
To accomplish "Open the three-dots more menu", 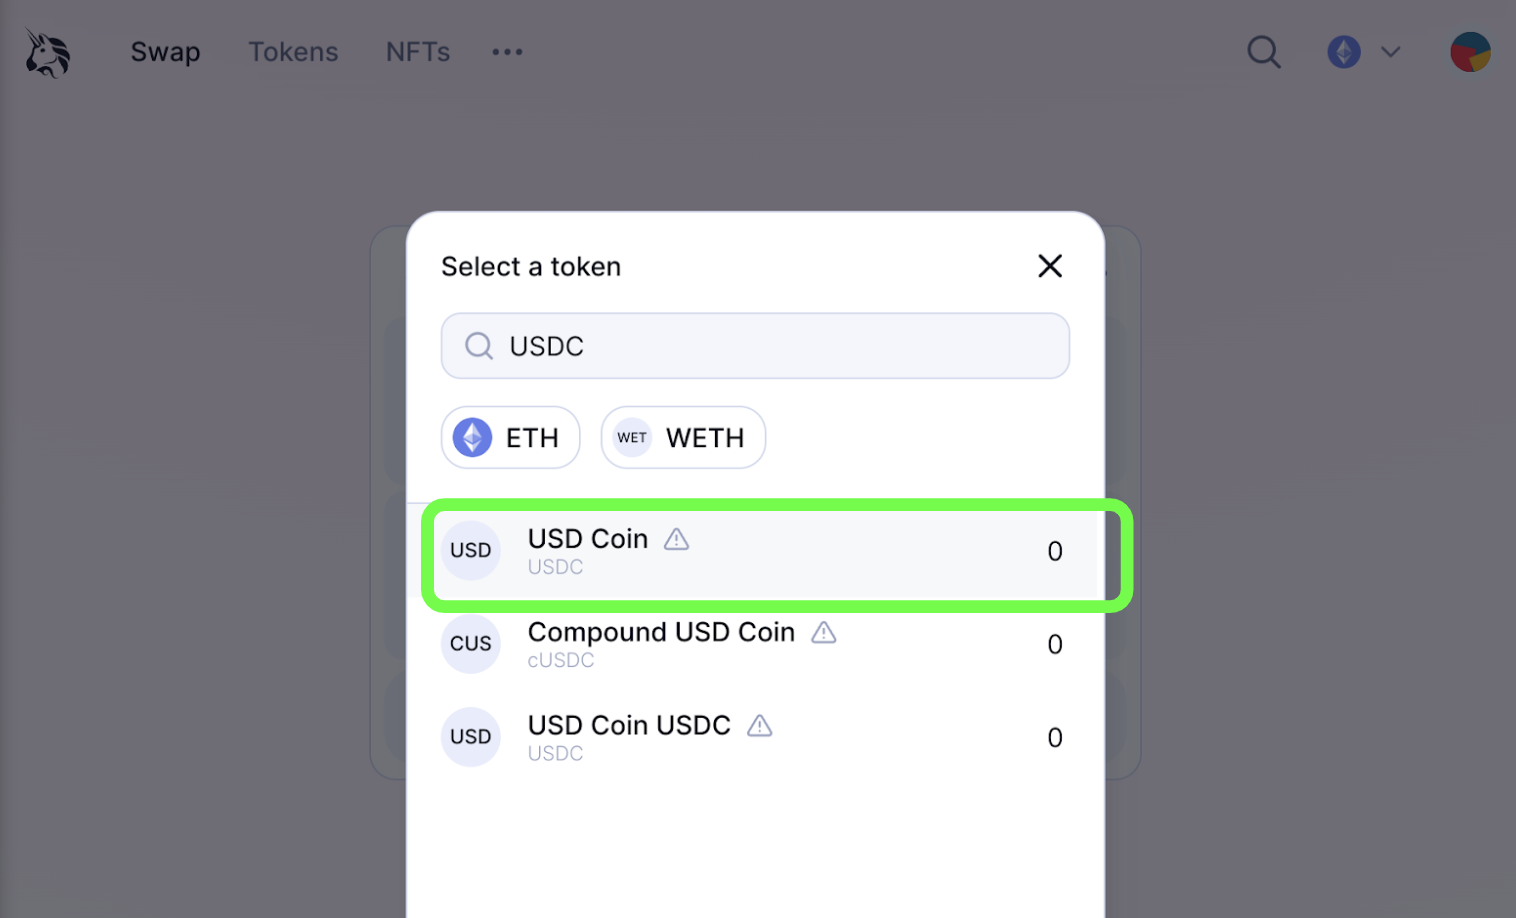I will [507, 52].
